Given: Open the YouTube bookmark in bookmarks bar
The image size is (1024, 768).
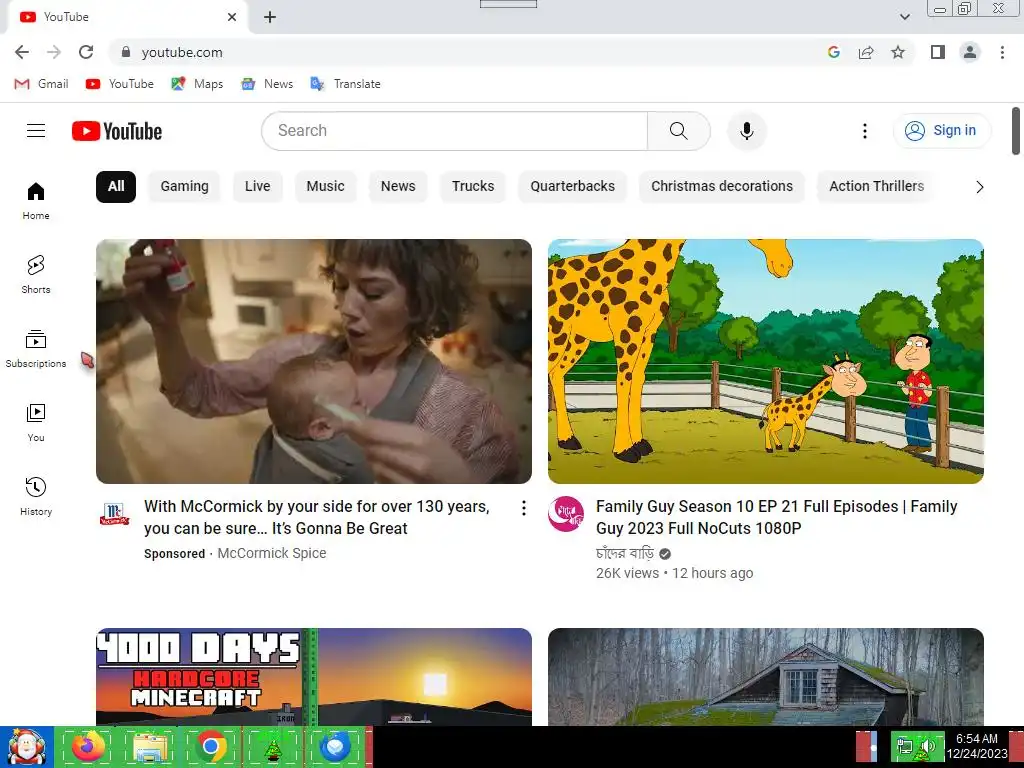Looking at the screenshot, I should (120, 84).
